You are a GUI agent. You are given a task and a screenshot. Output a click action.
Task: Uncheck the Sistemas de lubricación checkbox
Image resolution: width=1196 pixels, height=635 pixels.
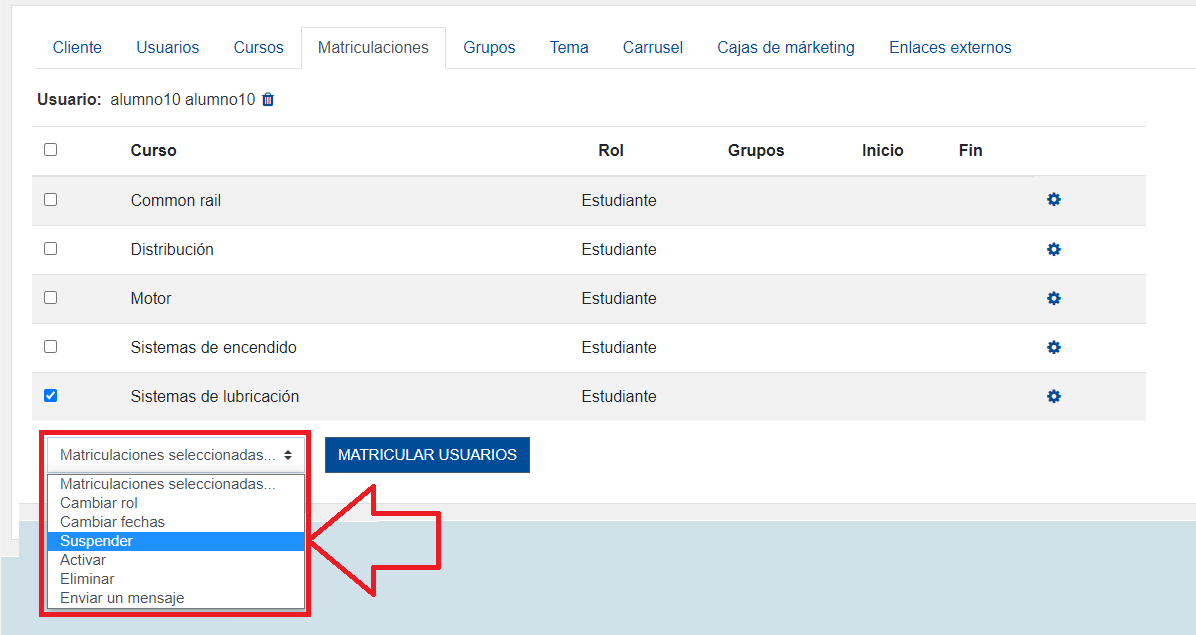click(51, 396)
